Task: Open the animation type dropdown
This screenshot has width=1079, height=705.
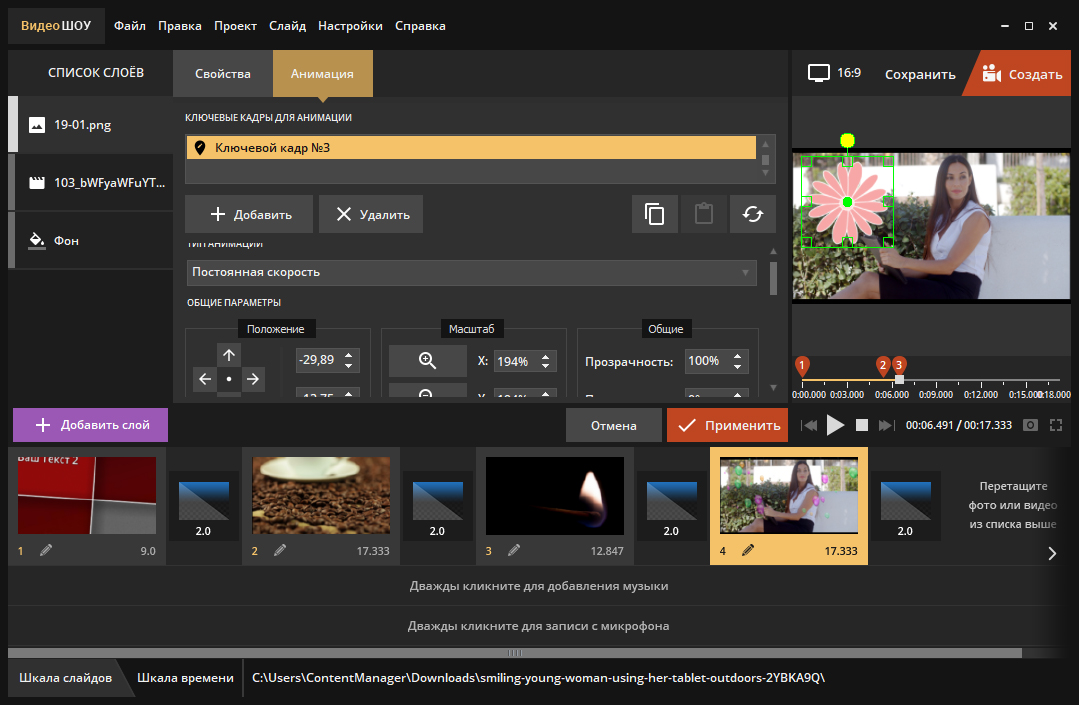Action: pos(472,272)
